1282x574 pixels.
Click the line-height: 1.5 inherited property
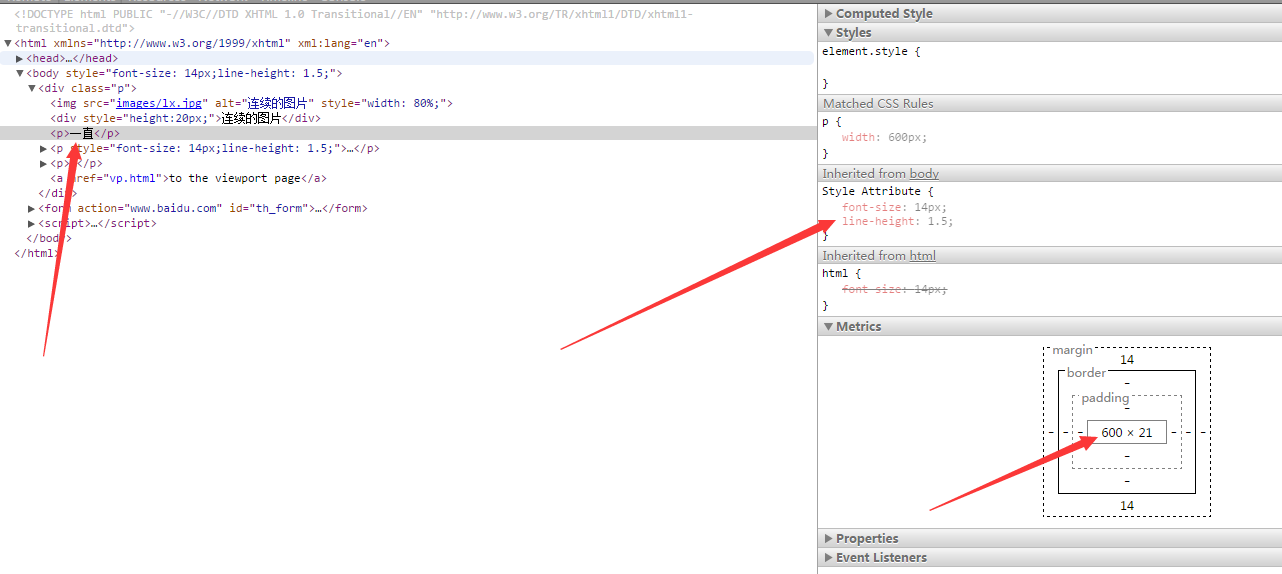click(x=897, y=222)
